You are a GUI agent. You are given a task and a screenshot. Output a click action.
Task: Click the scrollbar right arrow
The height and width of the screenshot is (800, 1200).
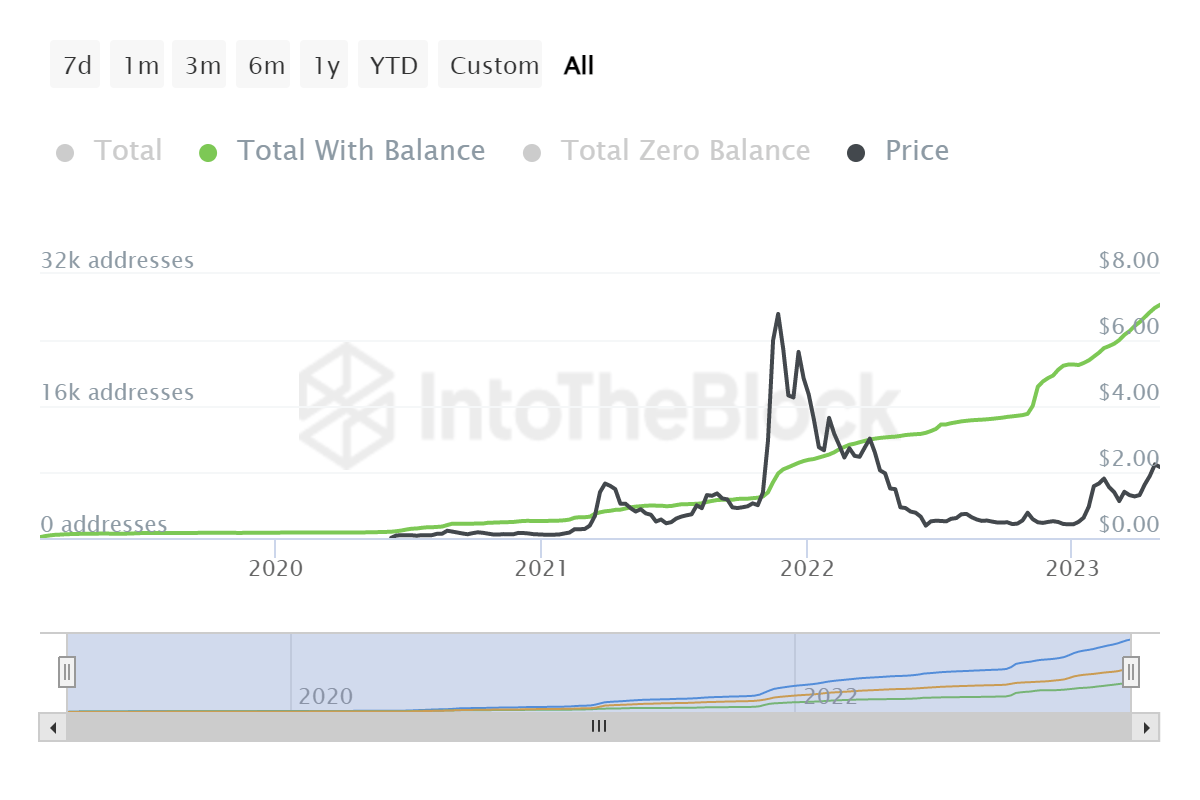pyautogui.click(x=1147, y=727)
